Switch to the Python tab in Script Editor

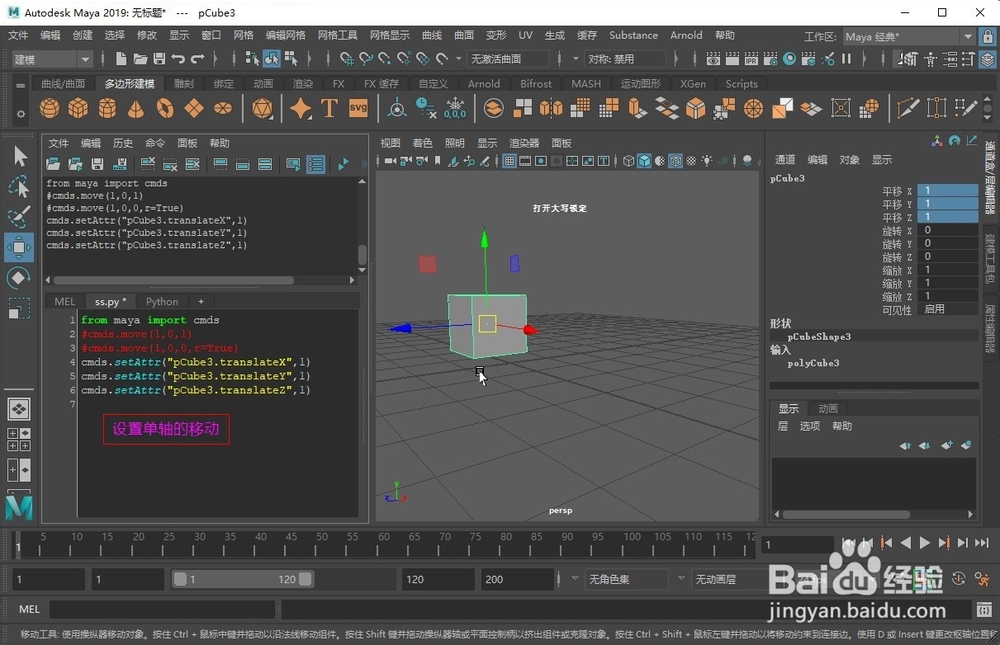[x=161, y=301]
